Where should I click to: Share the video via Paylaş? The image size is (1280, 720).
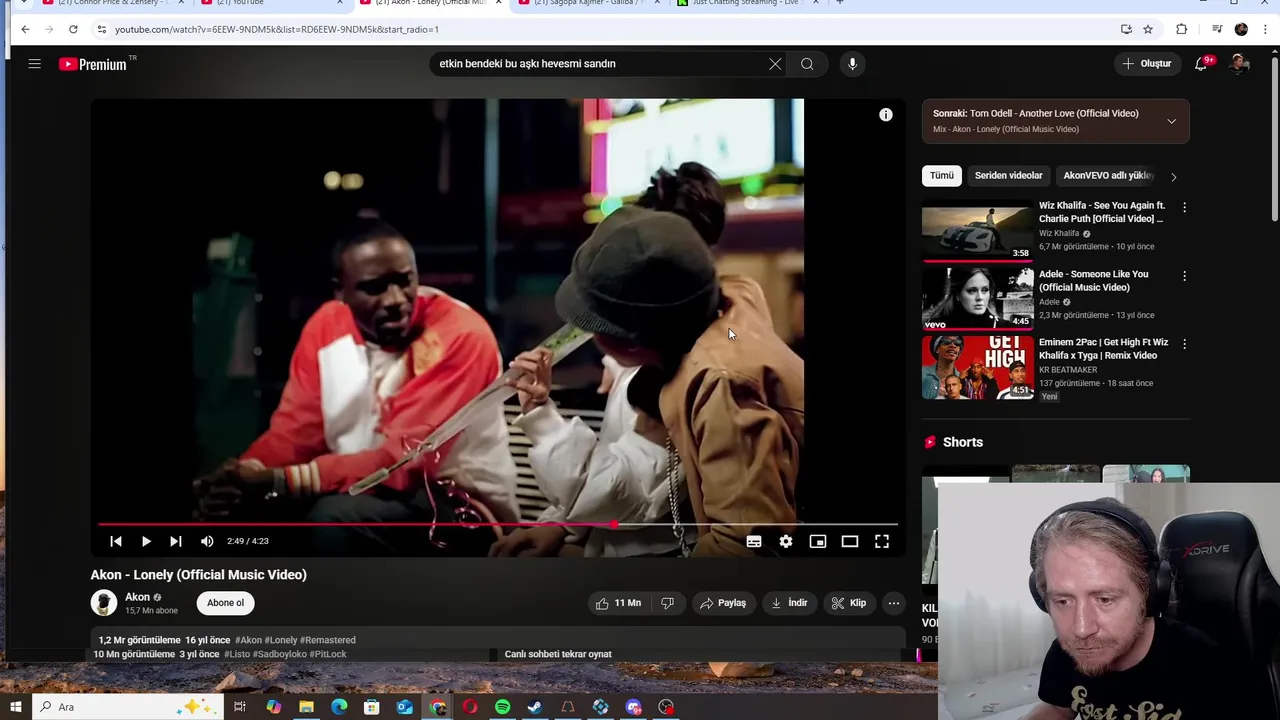723,603
